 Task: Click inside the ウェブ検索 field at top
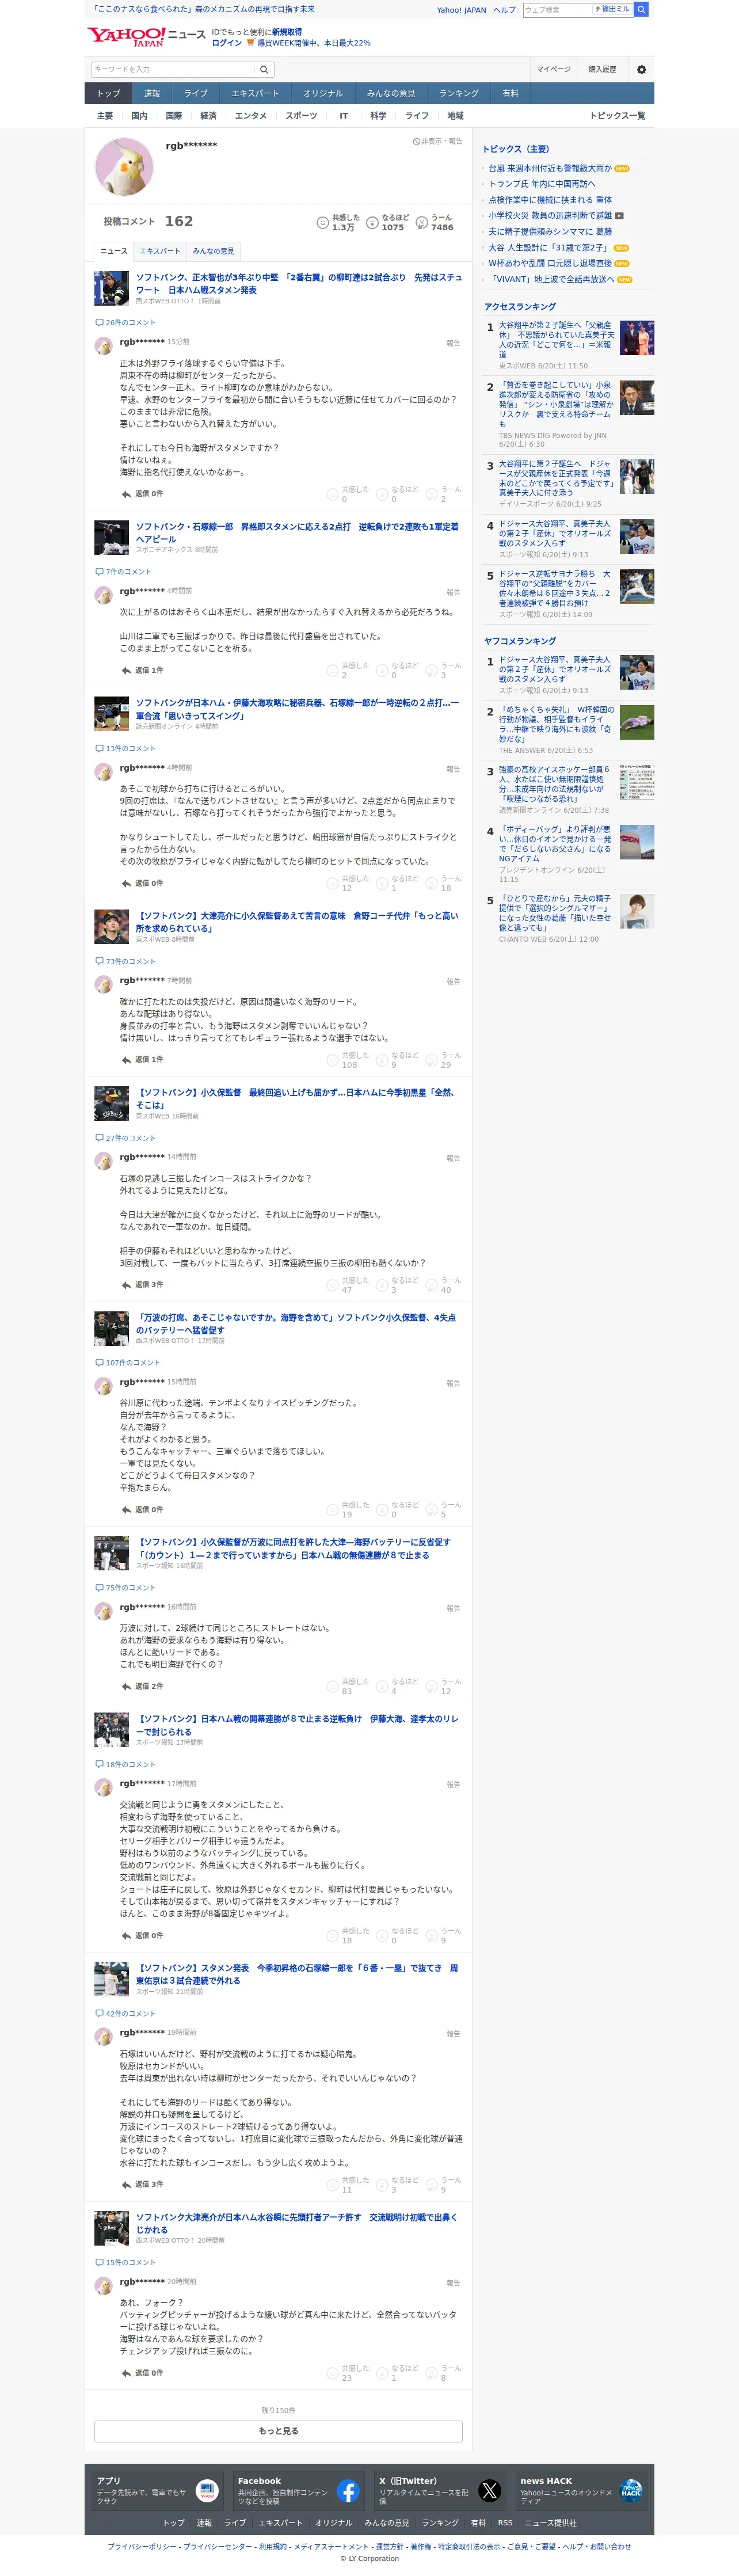point(557,9)
